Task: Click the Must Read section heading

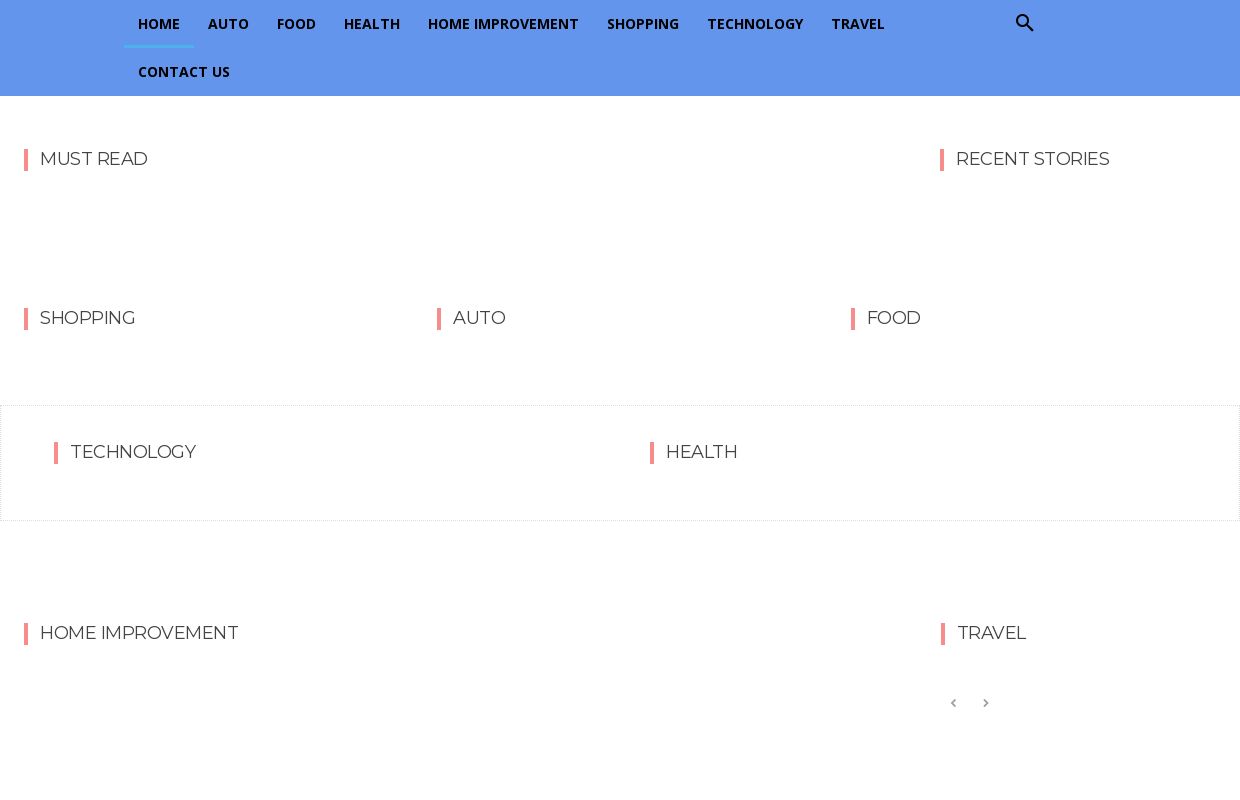Action: 94,159
